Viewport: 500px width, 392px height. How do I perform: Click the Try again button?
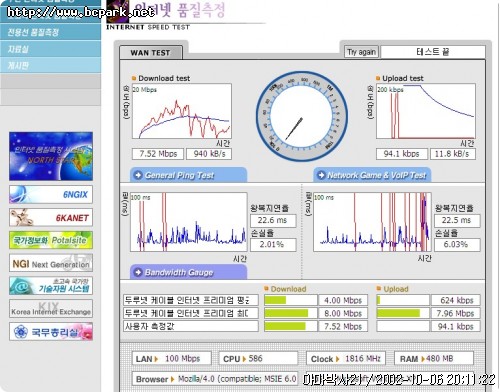pos(361,52)
